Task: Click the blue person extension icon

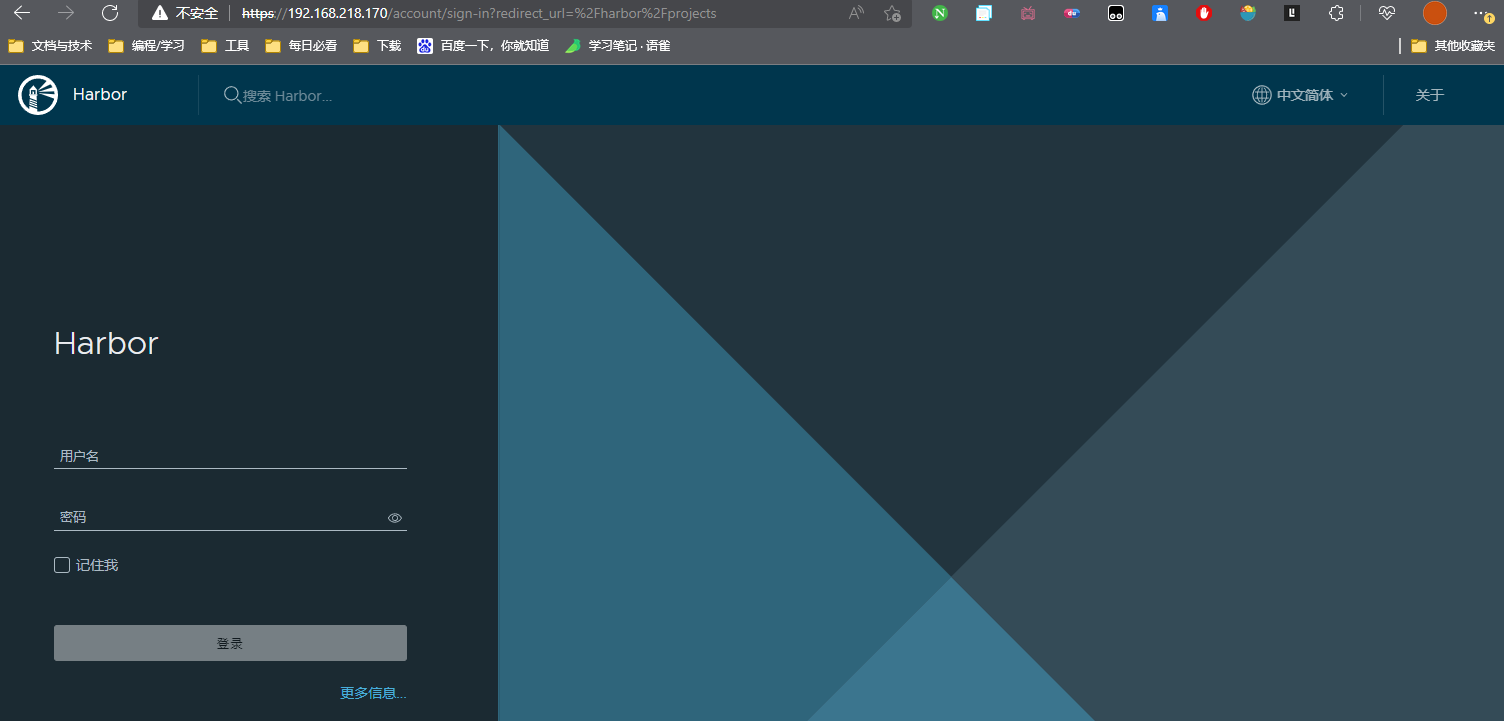Action: (x=1160, y=13)
